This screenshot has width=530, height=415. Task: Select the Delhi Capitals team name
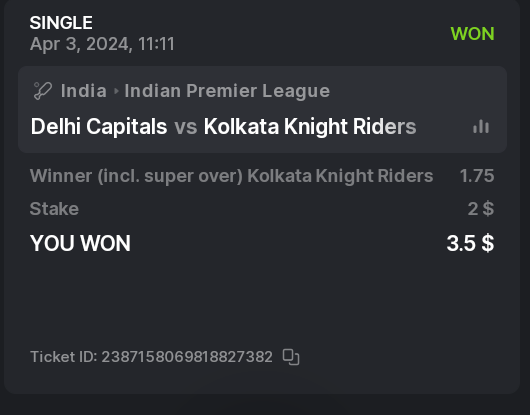pyautogui.click(x=99, y=126)
